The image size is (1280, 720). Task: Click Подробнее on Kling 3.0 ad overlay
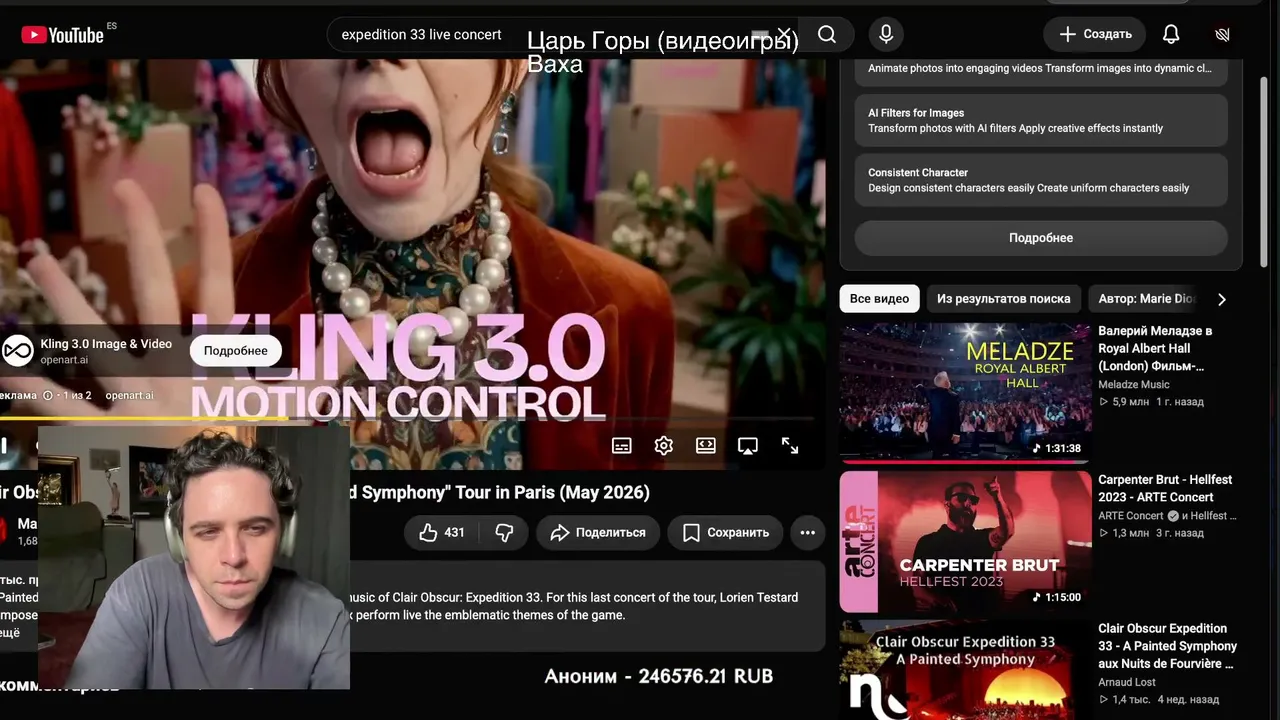coord(236,351)
